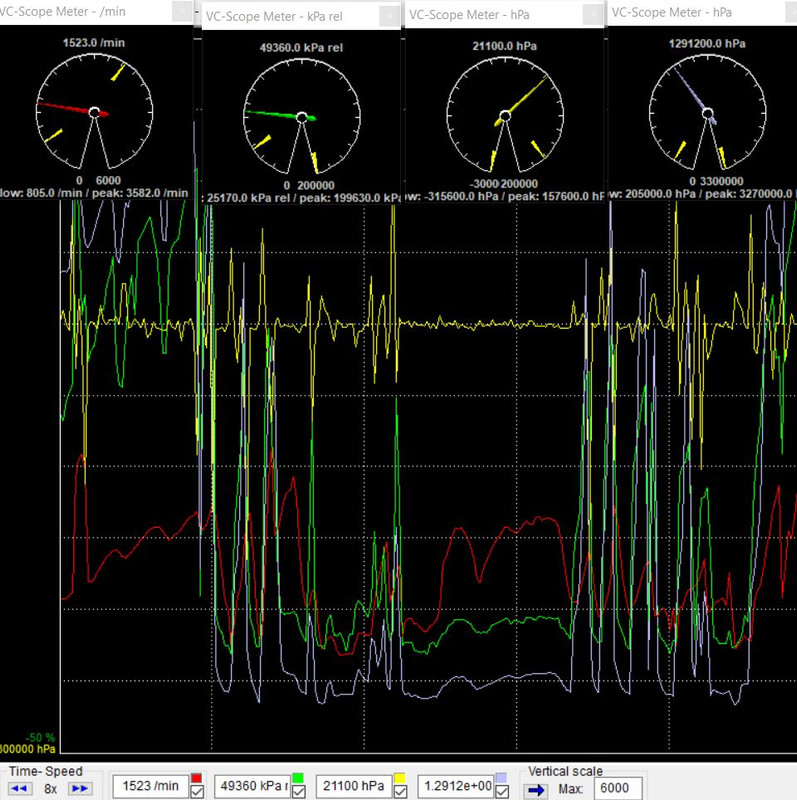
Task: Click the lavender channel color swatch
Action: coord(502,779)
